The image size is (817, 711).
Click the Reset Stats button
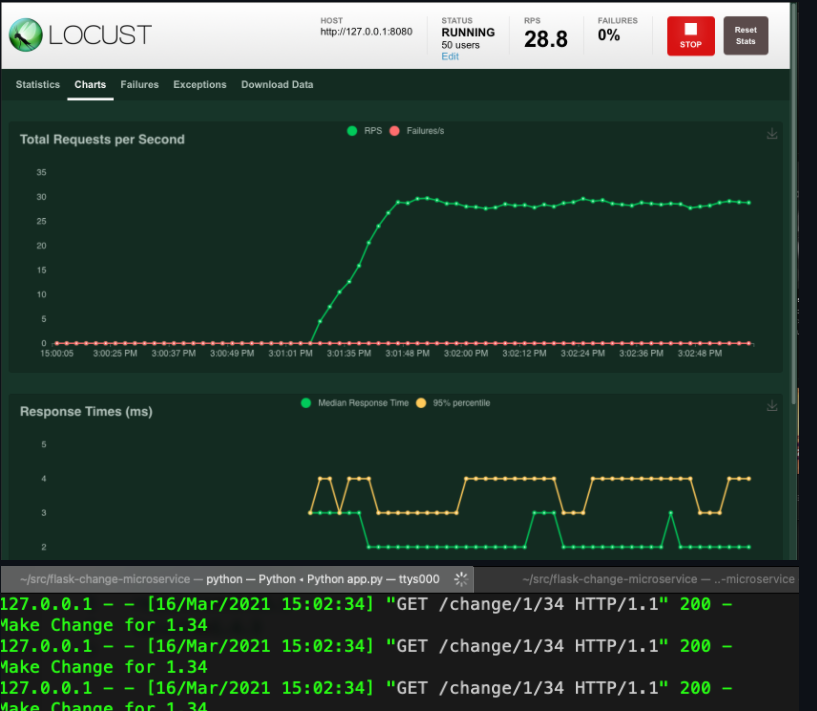coord(745,36)
